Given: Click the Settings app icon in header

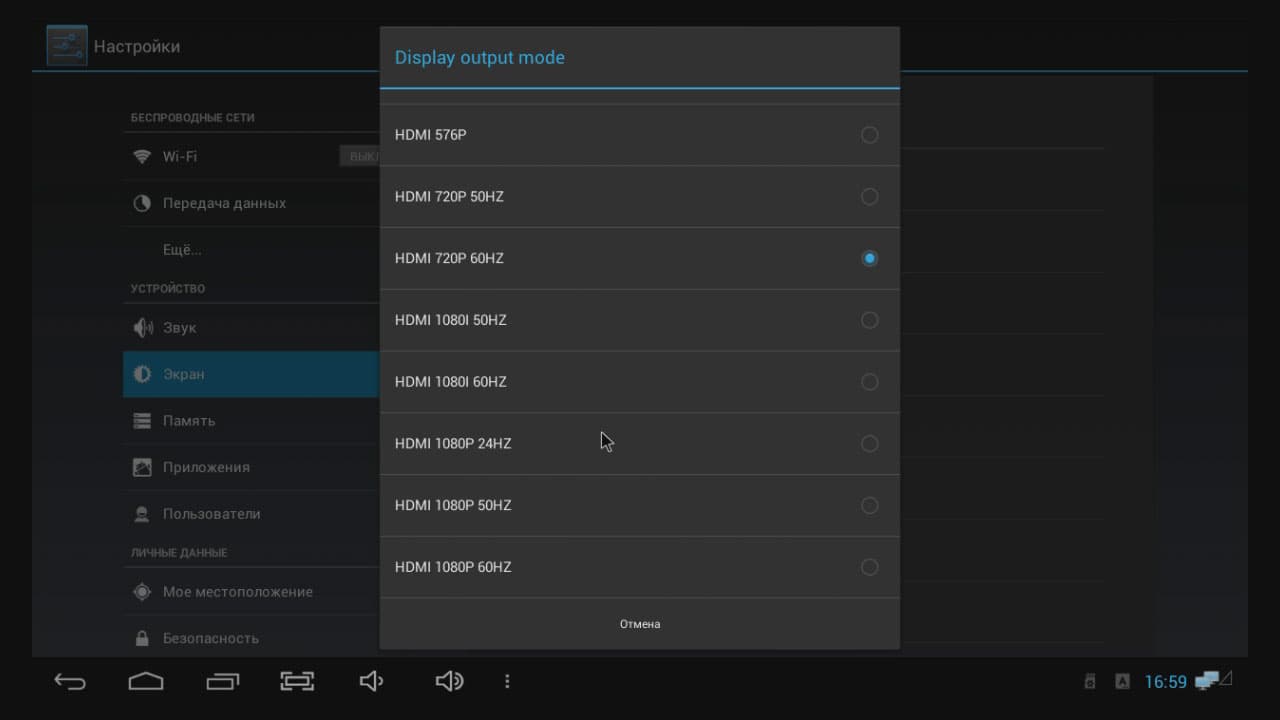Looking at the screenshot, I should [67, 46].
